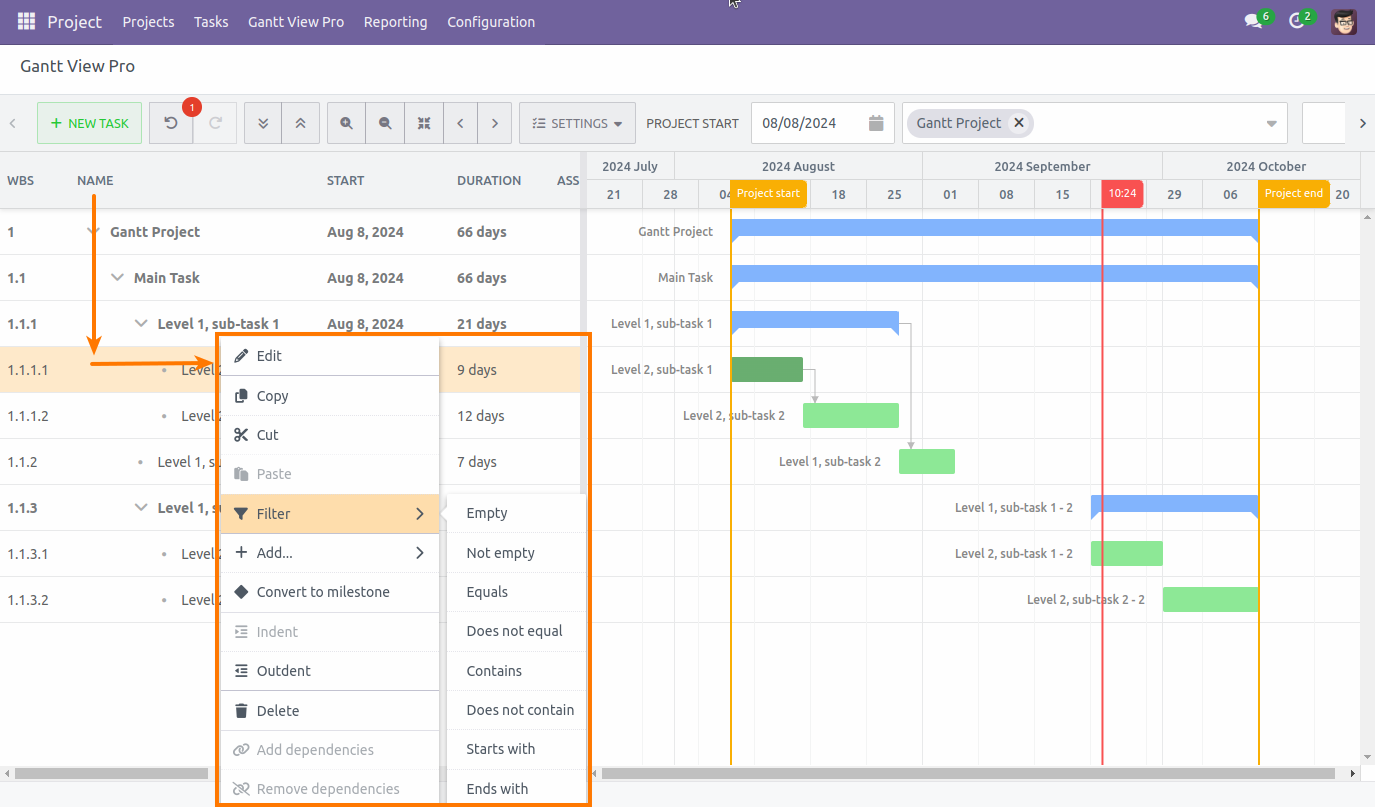Undo the last change
Viewport: 1375px width, 807px height.
point(170,122)
